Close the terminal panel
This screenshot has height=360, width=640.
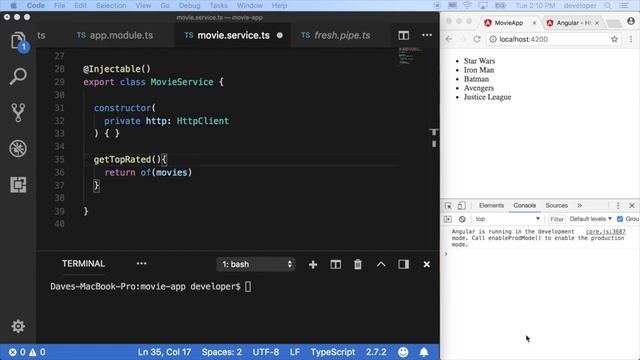pos(427,264)
